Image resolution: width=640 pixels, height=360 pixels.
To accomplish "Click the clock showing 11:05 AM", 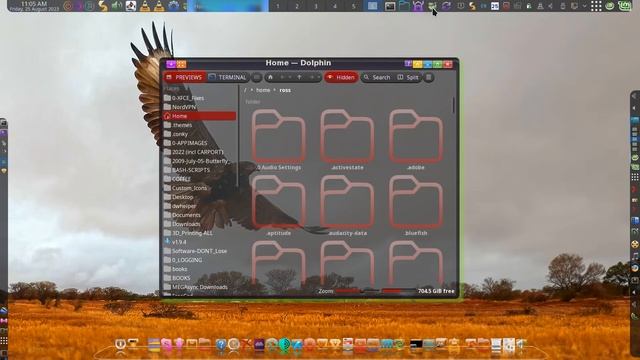I will 34,6.
